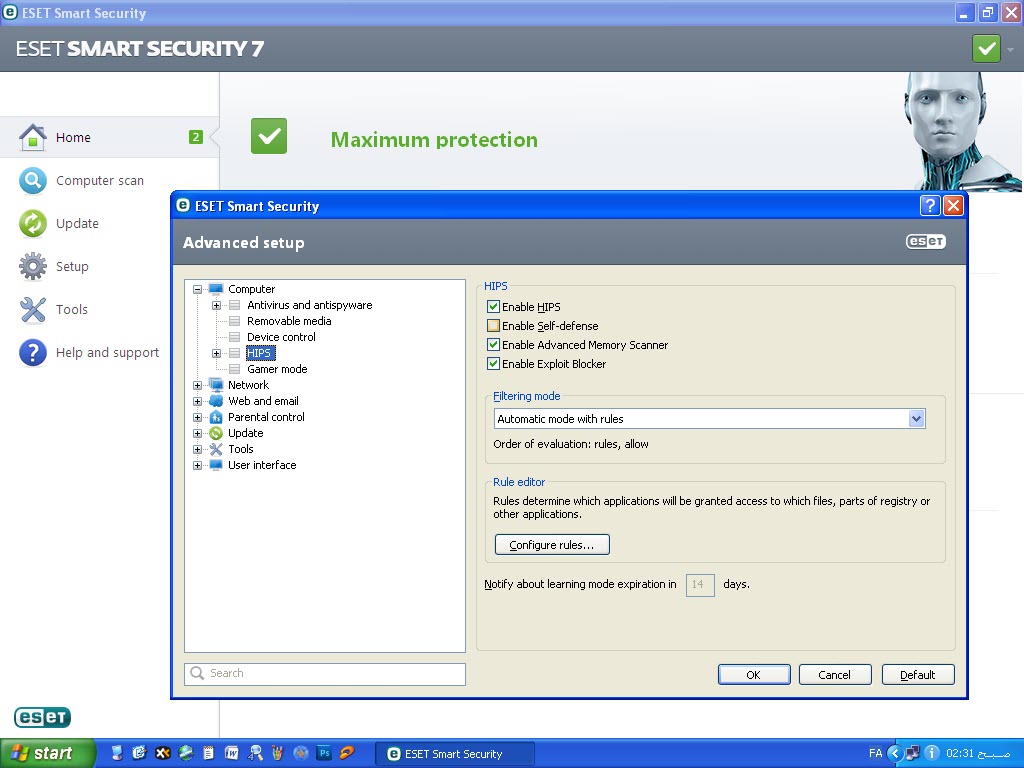Screen dimensions: 1024x768
Task: Click the Default button
Action: click(x=918, y=675)
